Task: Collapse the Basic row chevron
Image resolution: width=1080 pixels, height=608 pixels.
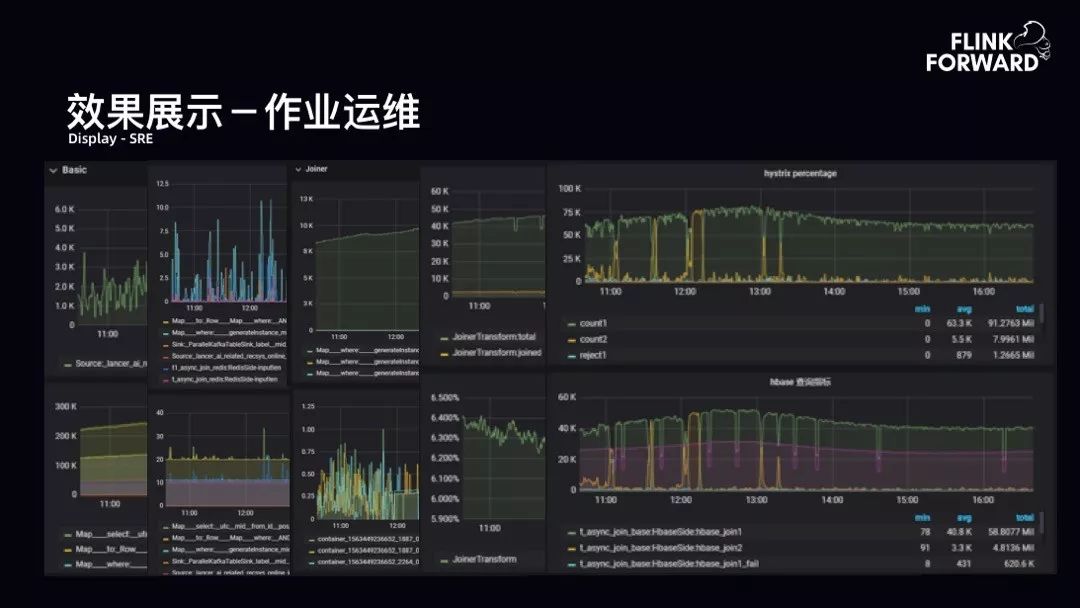Action: click(x=53, y=170)
